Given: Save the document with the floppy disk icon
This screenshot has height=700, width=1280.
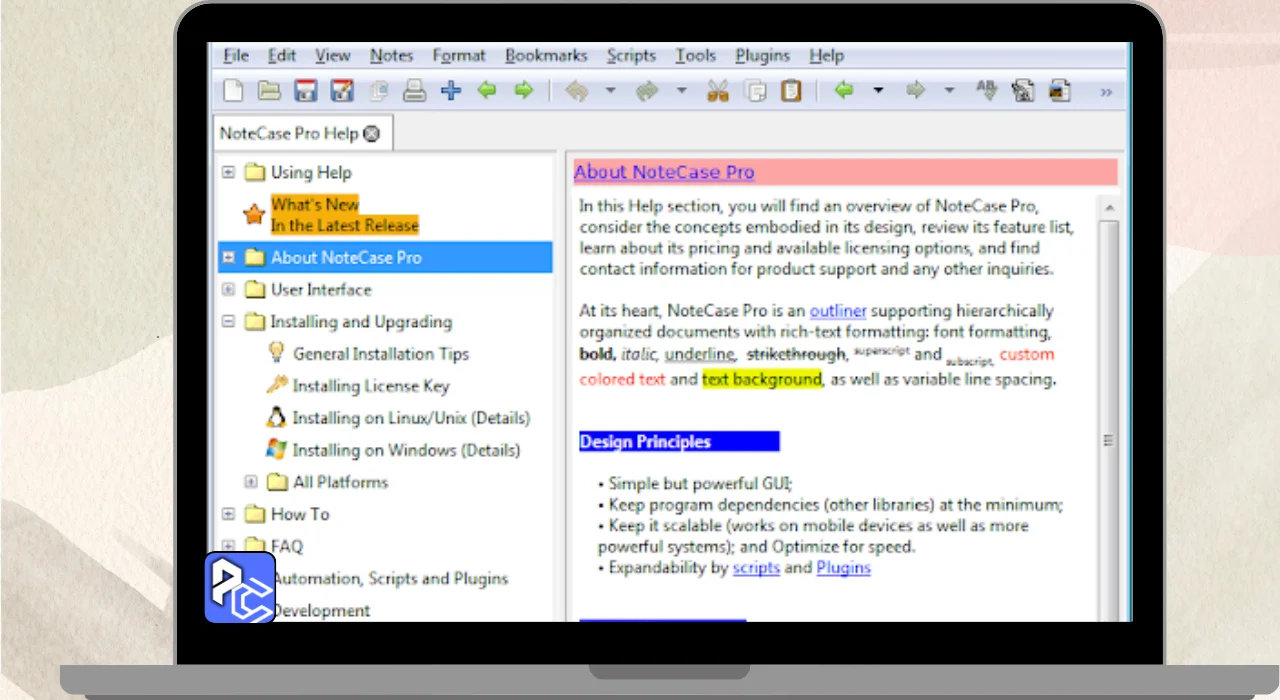Looking at the screenshot, I should (x=305, y=91).
